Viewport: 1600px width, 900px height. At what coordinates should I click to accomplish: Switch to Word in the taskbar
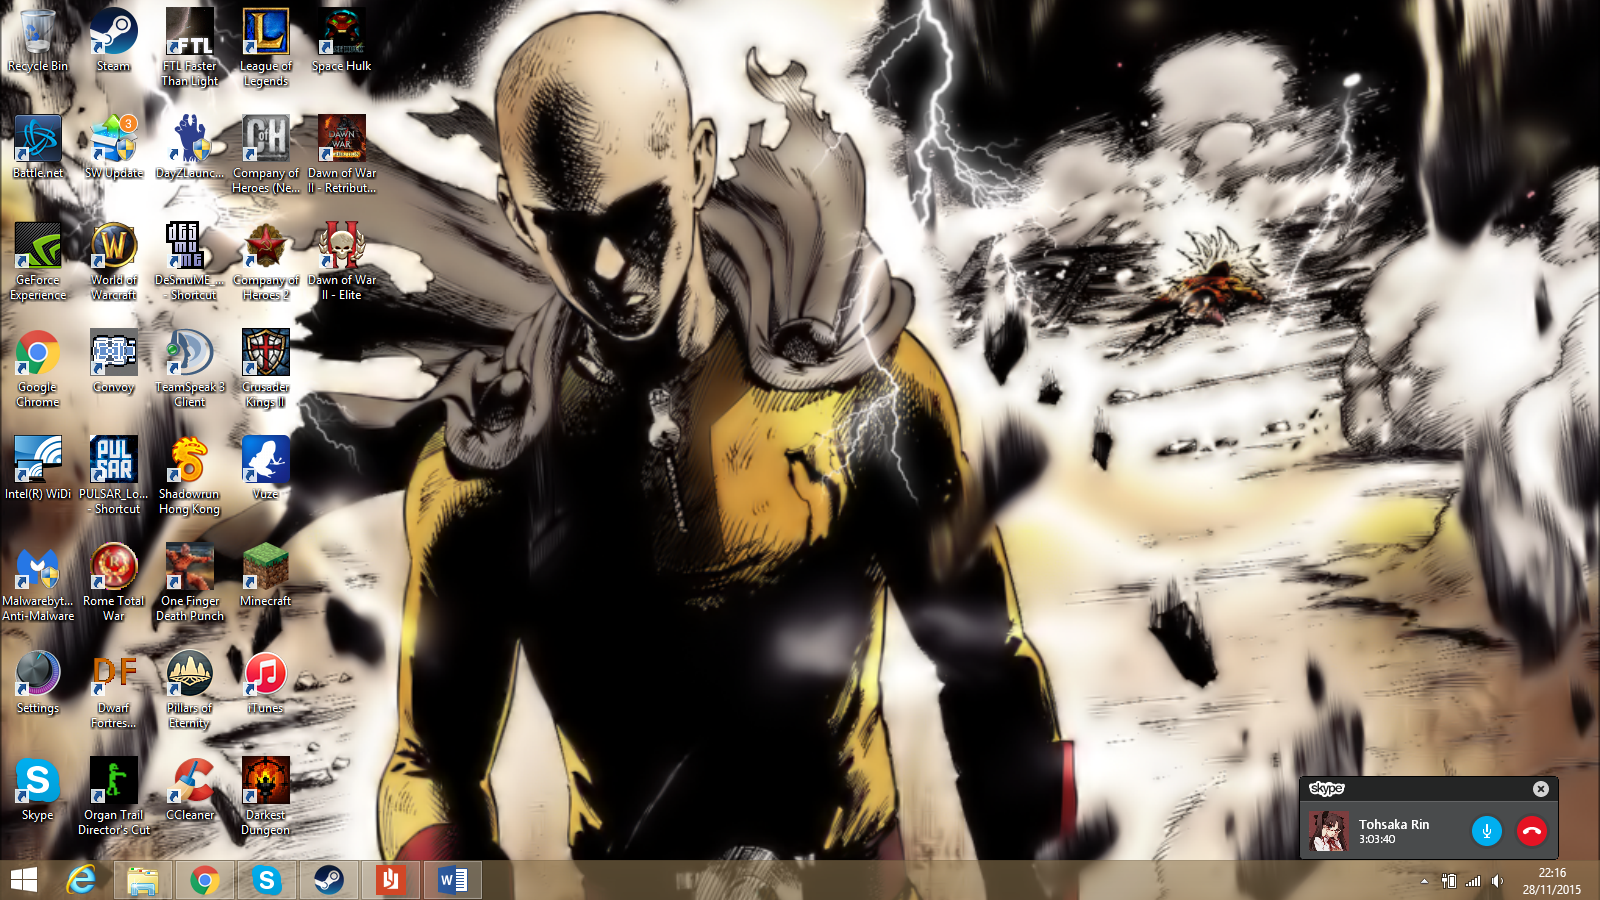[x=453, y=880]
